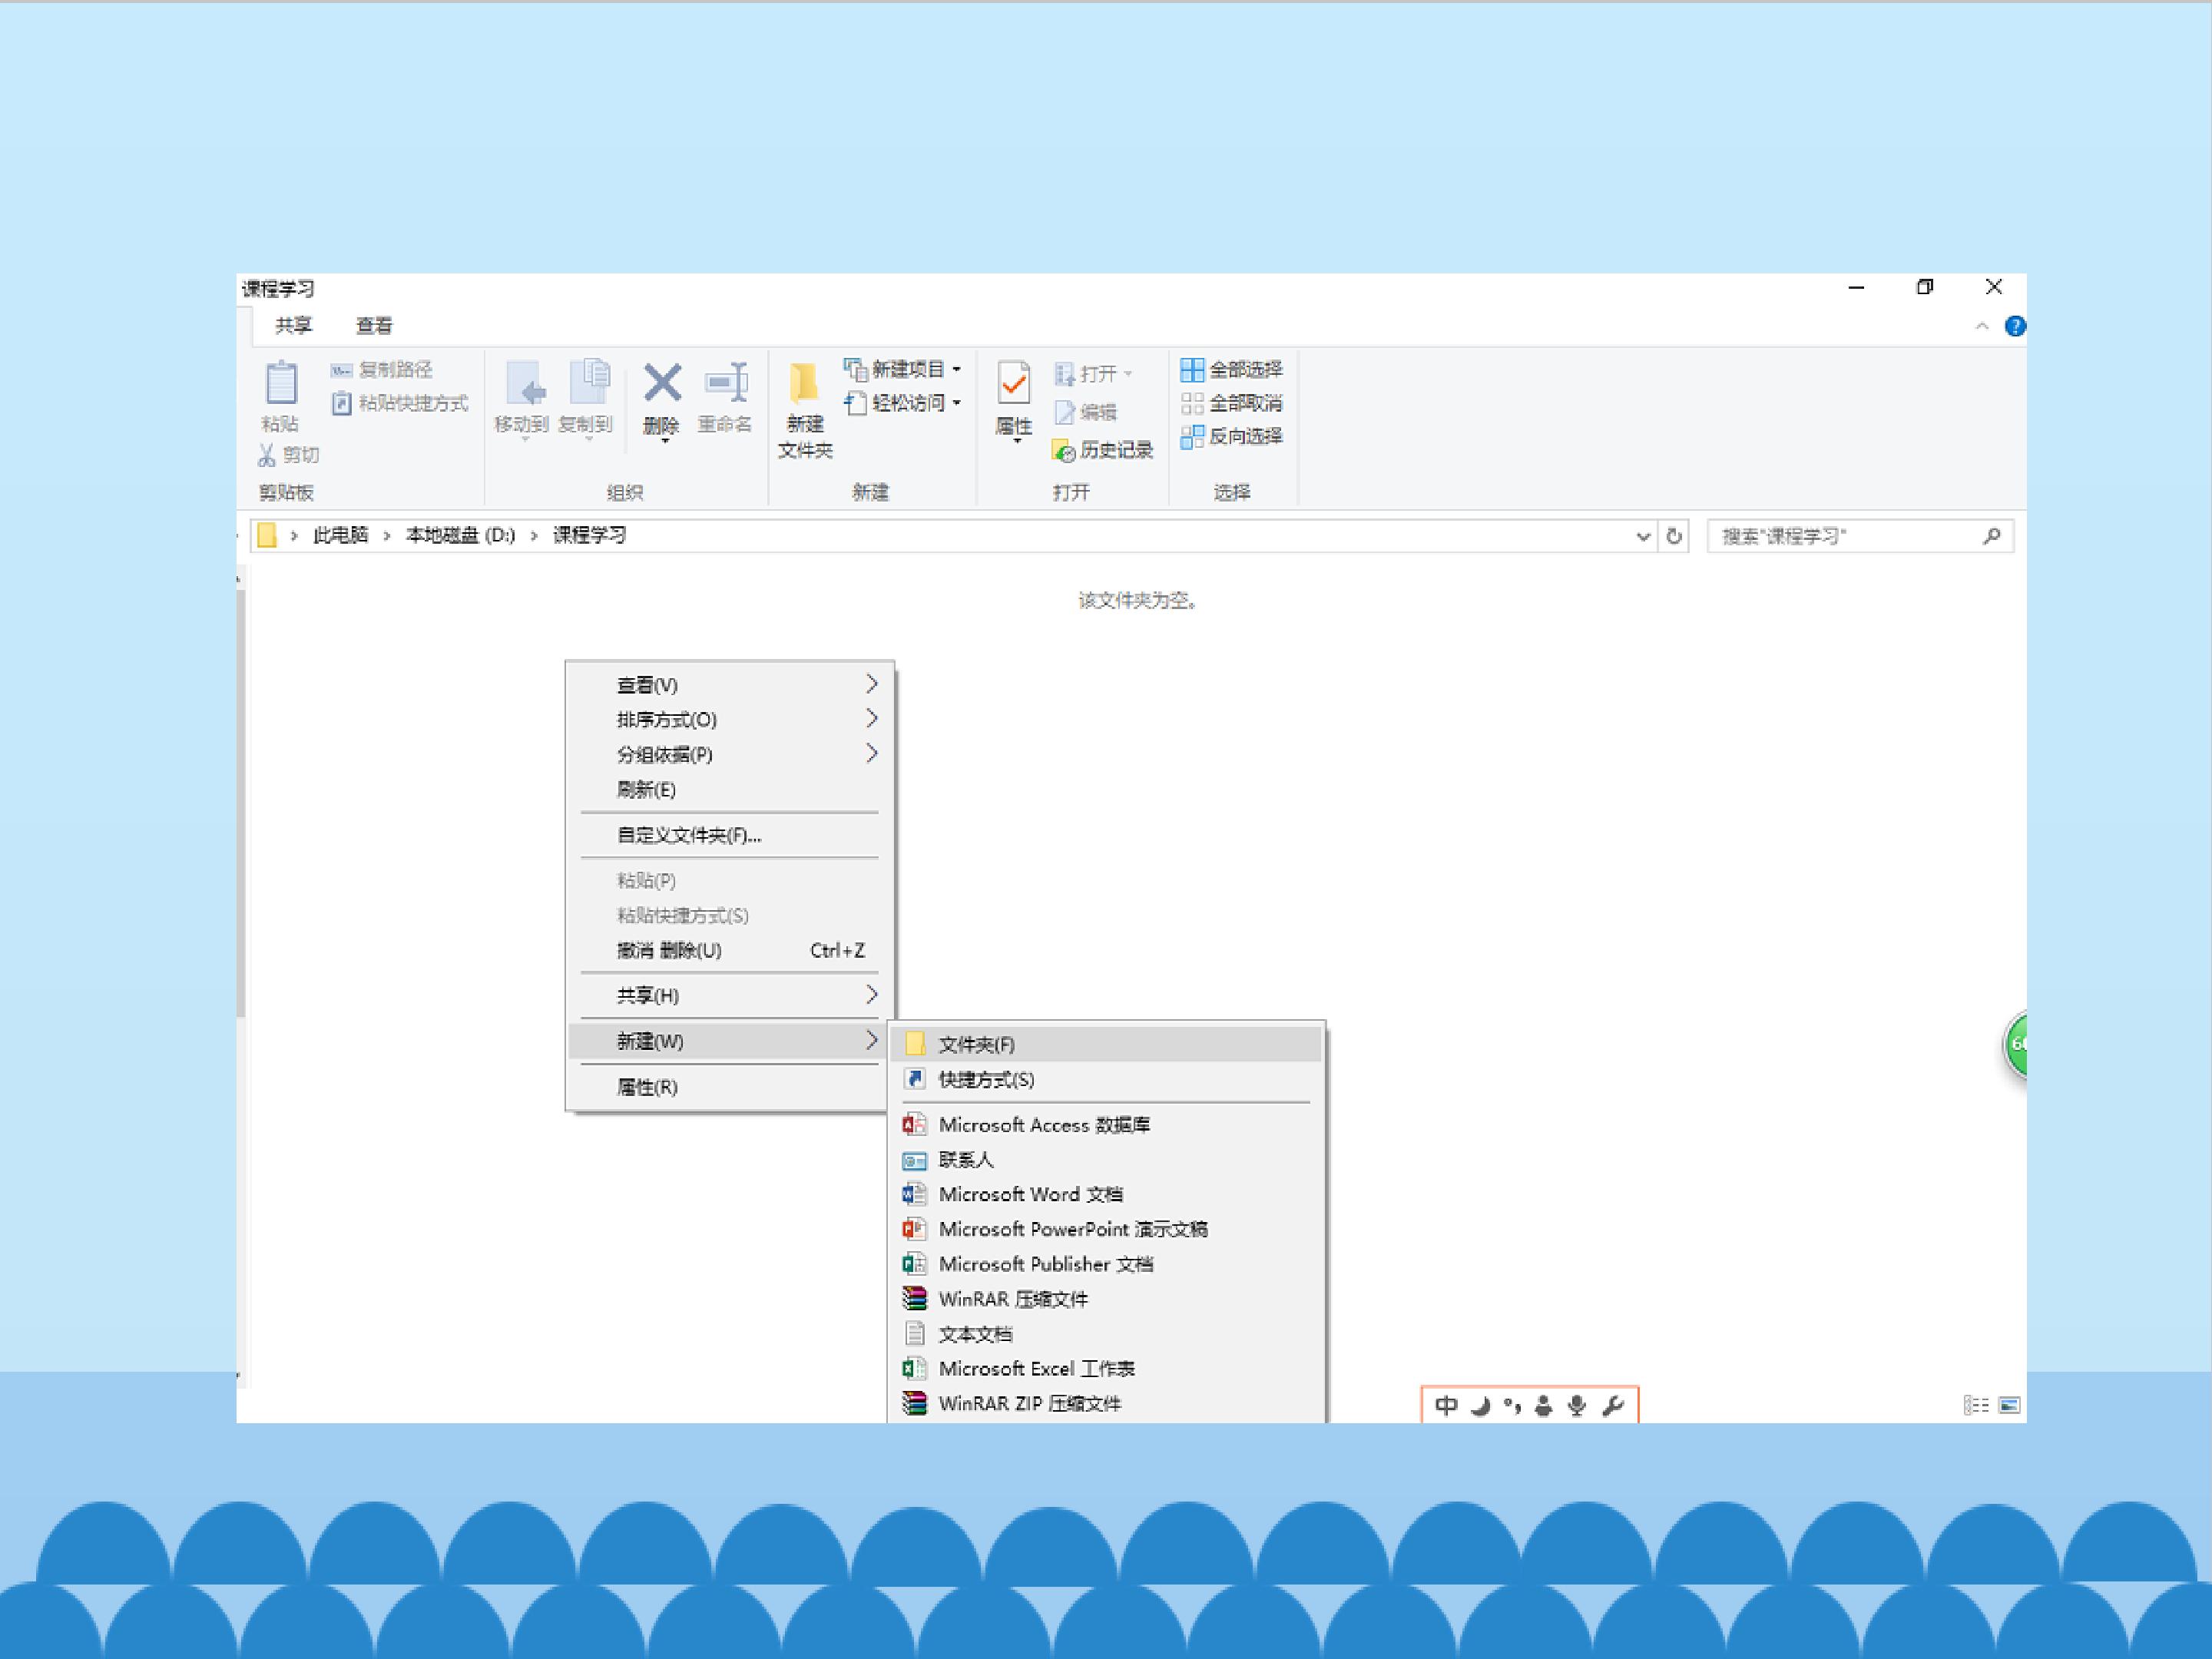Choose 文本文档 in New submenu
Viewport: 2212px width, 1659px height.
pyautogui.click(x=1107, y=1334)
